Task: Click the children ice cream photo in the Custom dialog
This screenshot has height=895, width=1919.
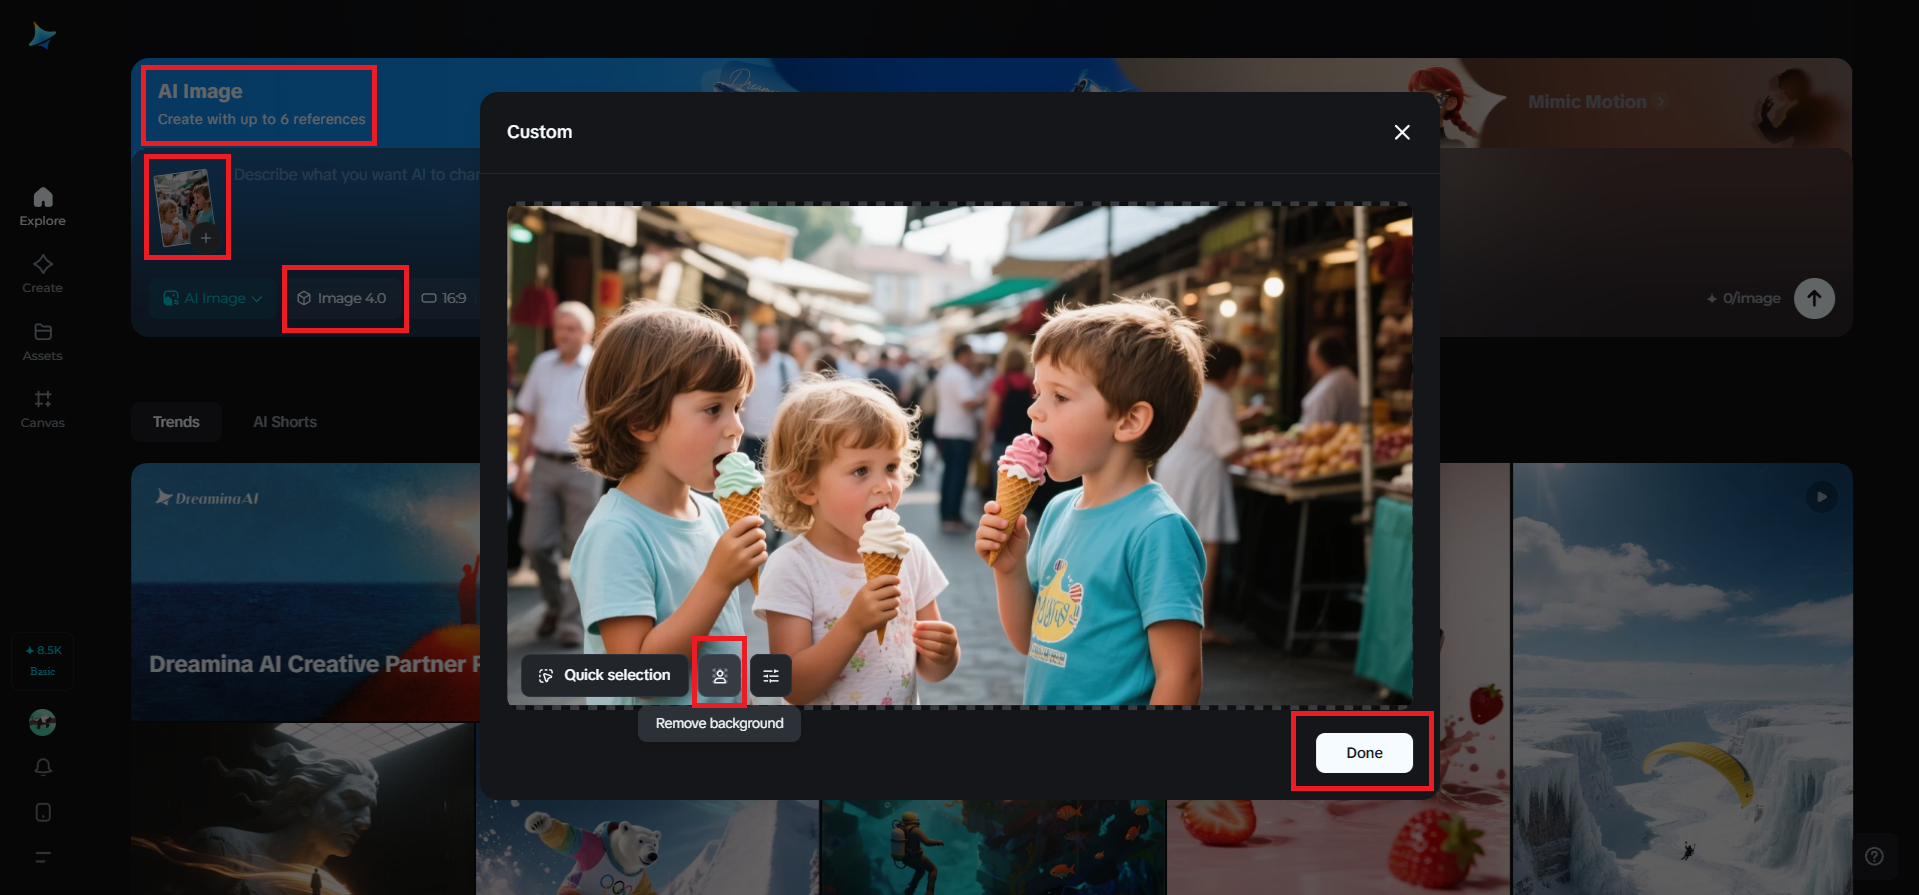Action: pos(960,455)
